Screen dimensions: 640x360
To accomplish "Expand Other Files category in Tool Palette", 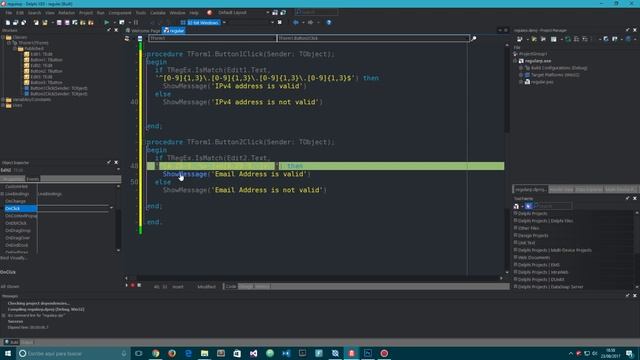I will pyautogui.click(x=516, y=228).
